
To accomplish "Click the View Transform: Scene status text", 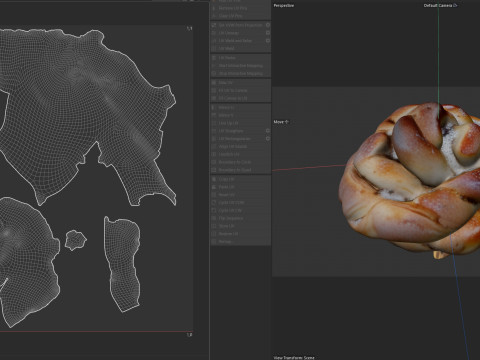I will (x=294, y=358).
